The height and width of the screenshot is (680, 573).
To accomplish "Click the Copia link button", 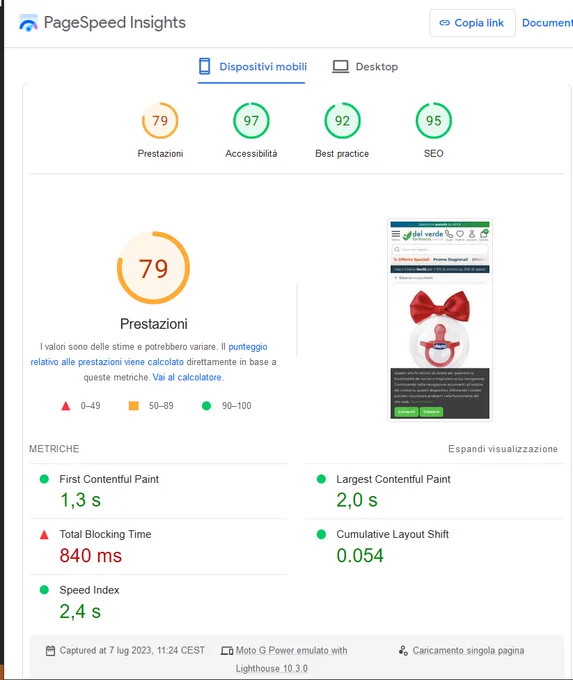I will pos(472,23).
